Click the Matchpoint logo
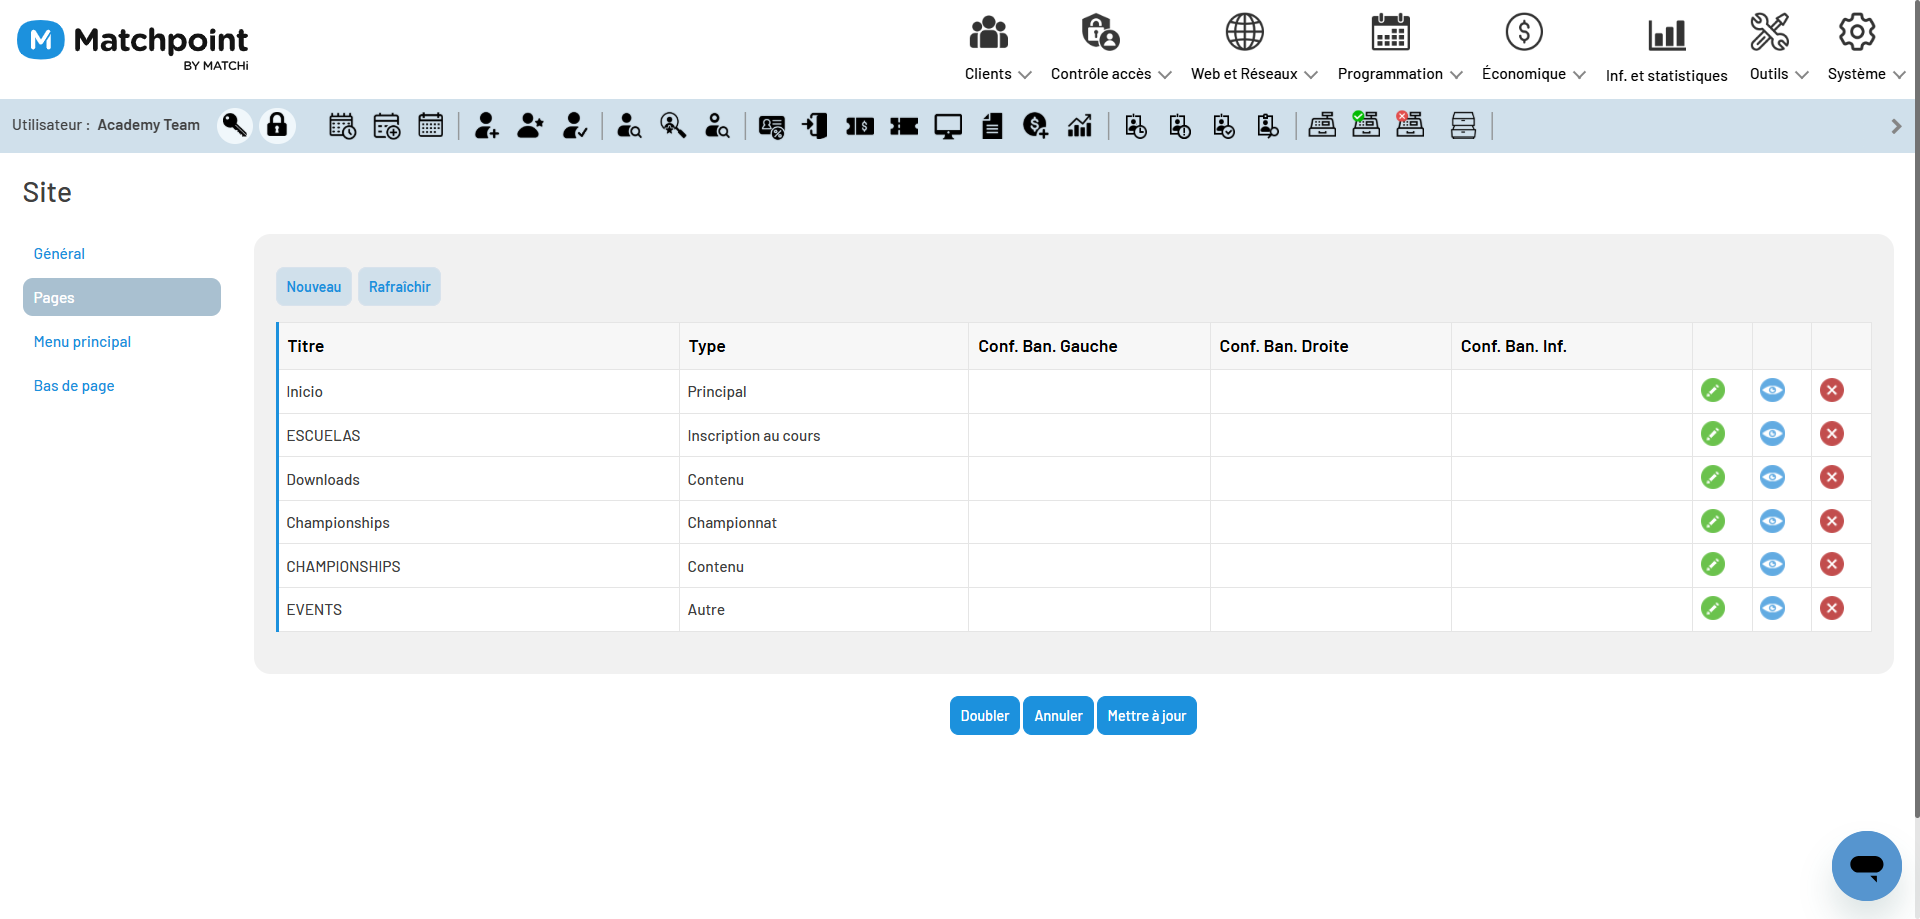Image resolution: width=1920 pixels, height=919 pixels. pyautogui.click(x=133, y=45)
